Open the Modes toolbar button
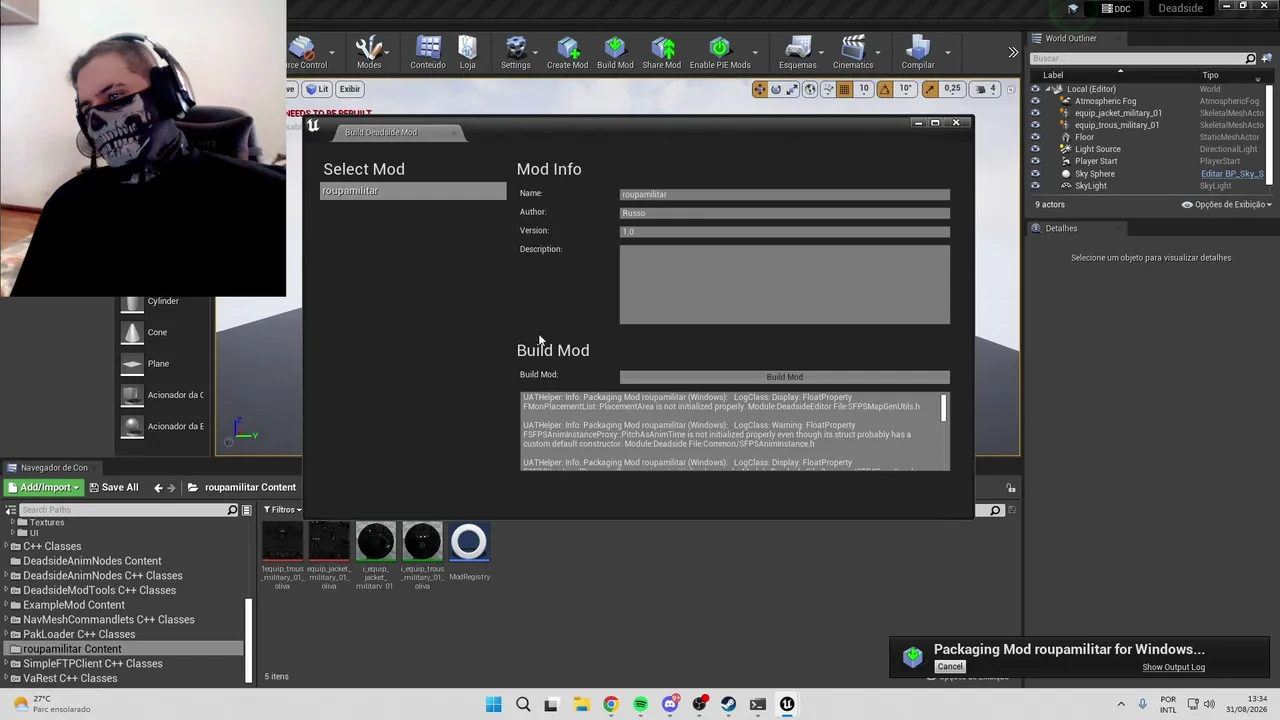 369,53
